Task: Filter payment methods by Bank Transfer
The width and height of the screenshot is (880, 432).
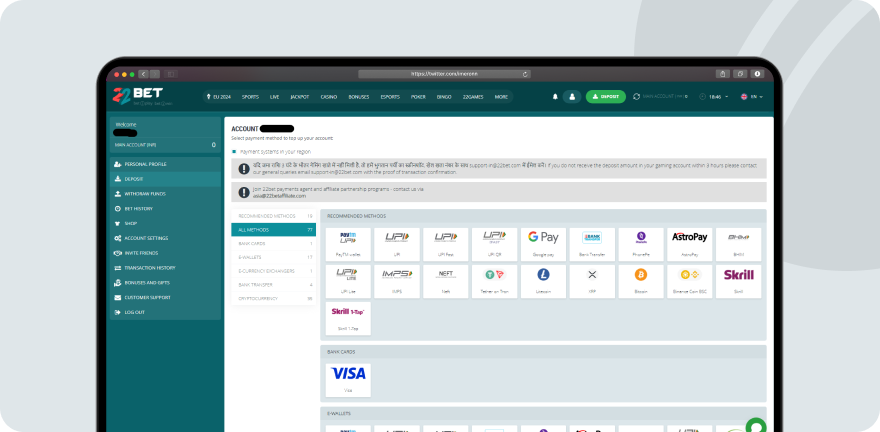Action: (x=274, y=285)
